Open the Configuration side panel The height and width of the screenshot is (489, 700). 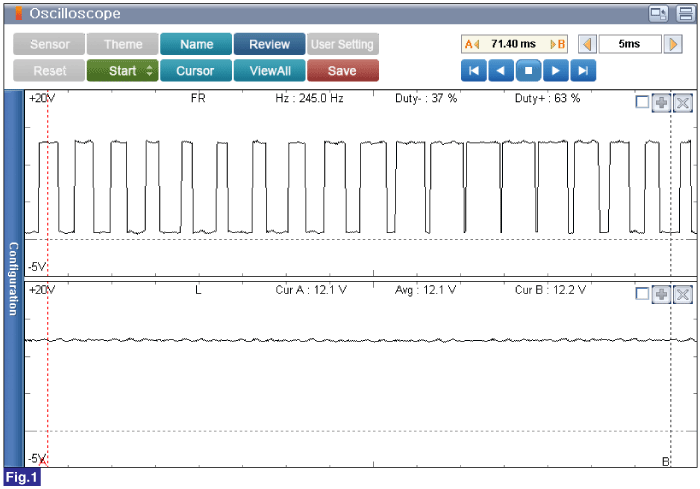click(x=14, y=278)
